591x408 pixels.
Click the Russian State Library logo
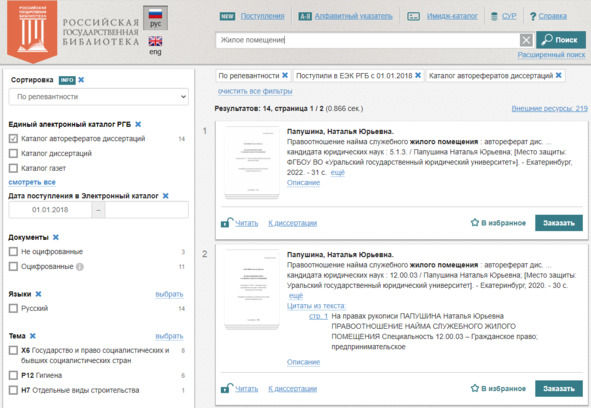click(x=33, y=32)
